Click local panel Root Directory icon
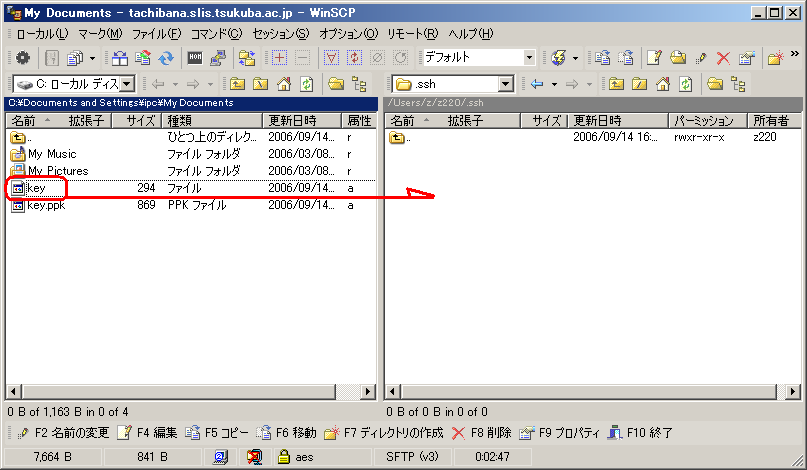807x470 pixels. click(260, 84)
